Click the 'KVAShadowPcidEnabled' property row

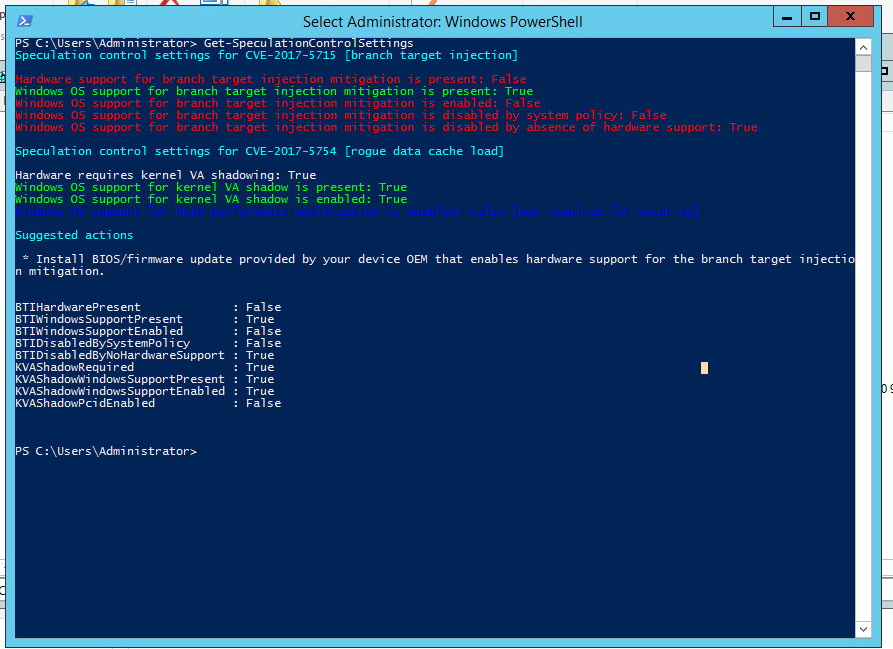148,403
